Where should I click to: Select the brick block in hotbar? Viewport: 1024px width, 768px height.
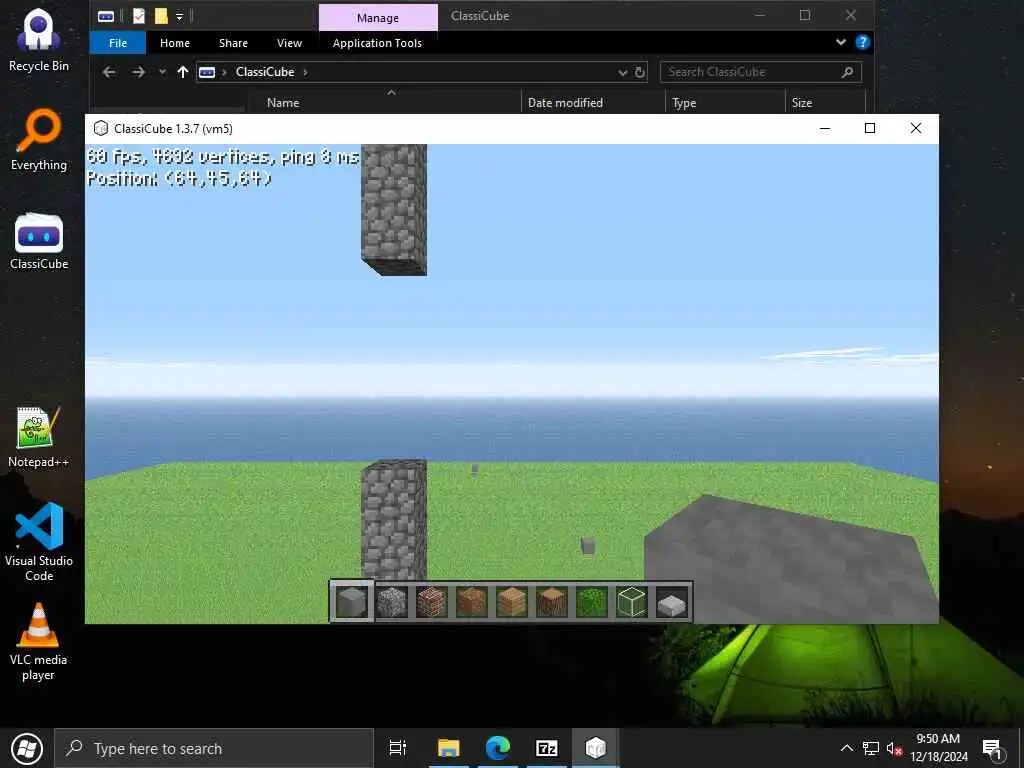[x=432, y=601]
